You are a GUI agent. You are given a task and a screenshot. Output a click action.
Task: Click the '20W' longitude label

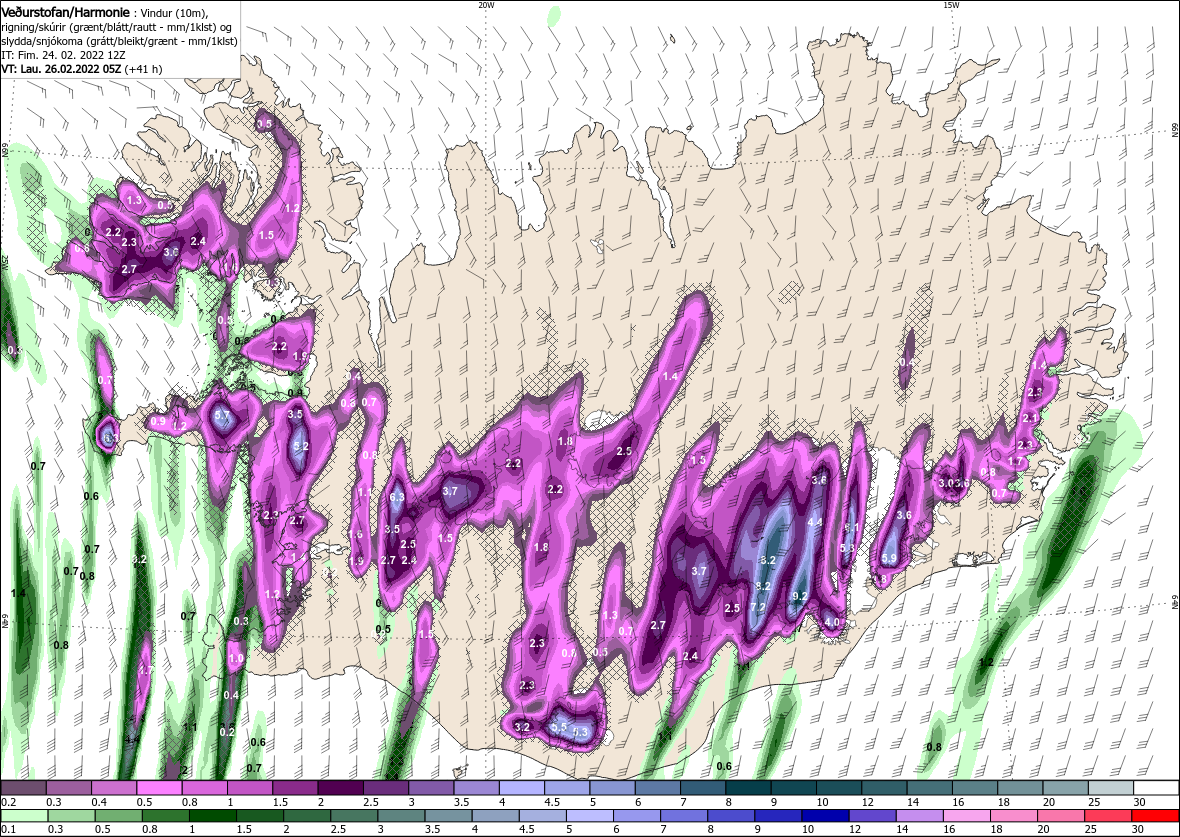tap(486, 5)
